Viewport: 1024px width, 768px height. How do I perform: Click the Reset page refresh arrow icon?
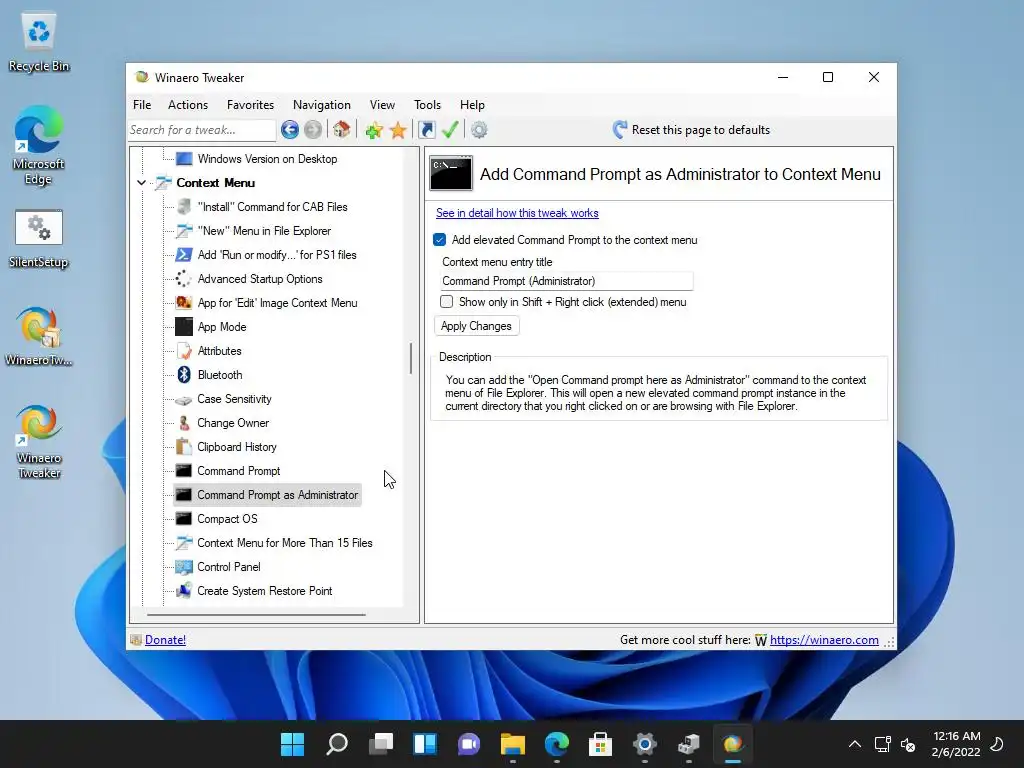click(x=620, y=130)
